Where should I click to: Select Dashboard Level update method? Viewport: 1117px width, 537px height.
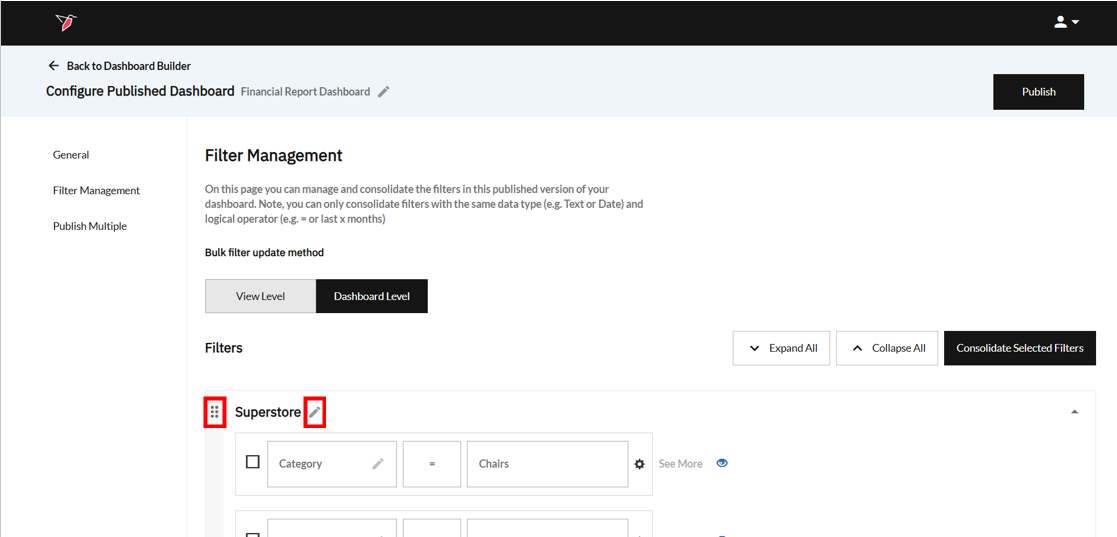click(371, 296)
